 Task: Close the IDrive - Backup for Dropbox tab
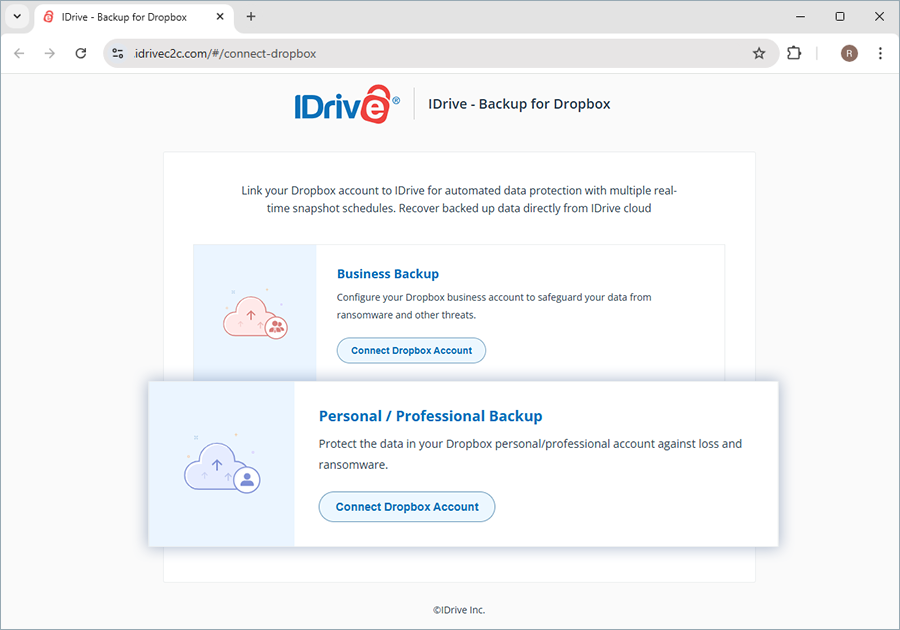220,17
